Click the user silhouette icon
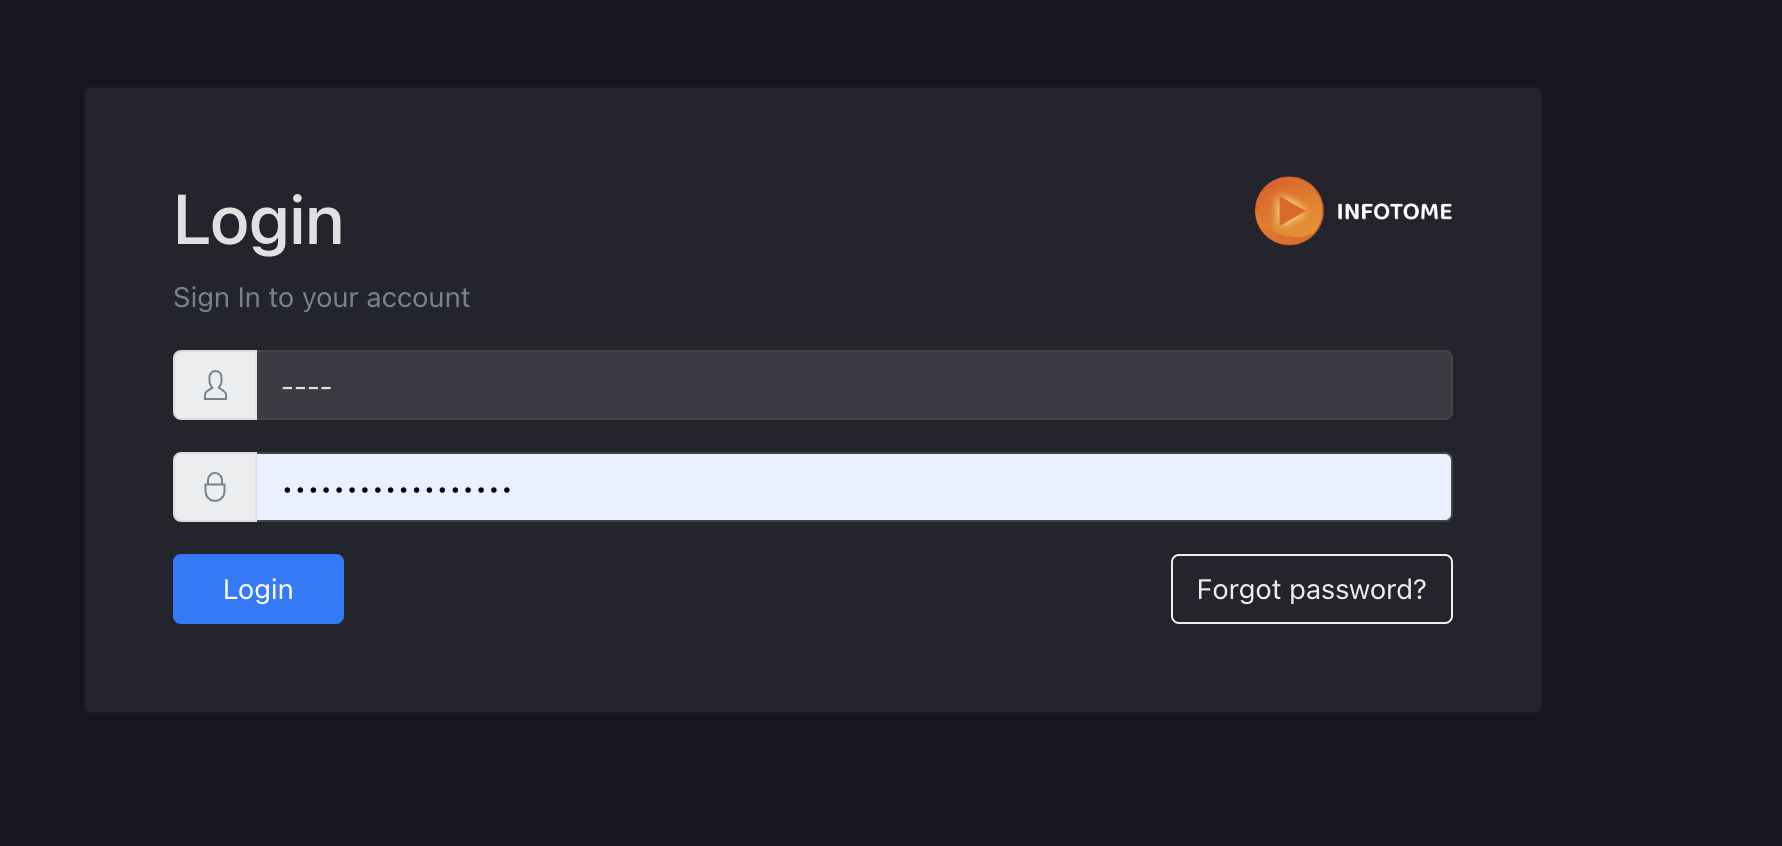 coord(215,385)
